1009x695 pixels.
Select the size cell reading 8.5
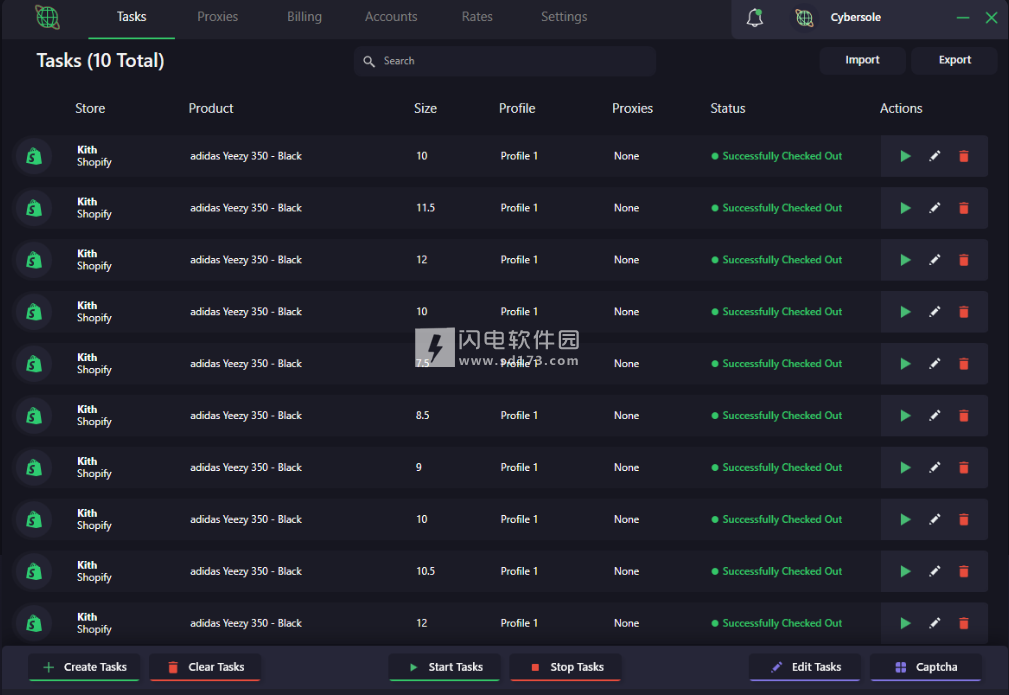tap(422, 416)
